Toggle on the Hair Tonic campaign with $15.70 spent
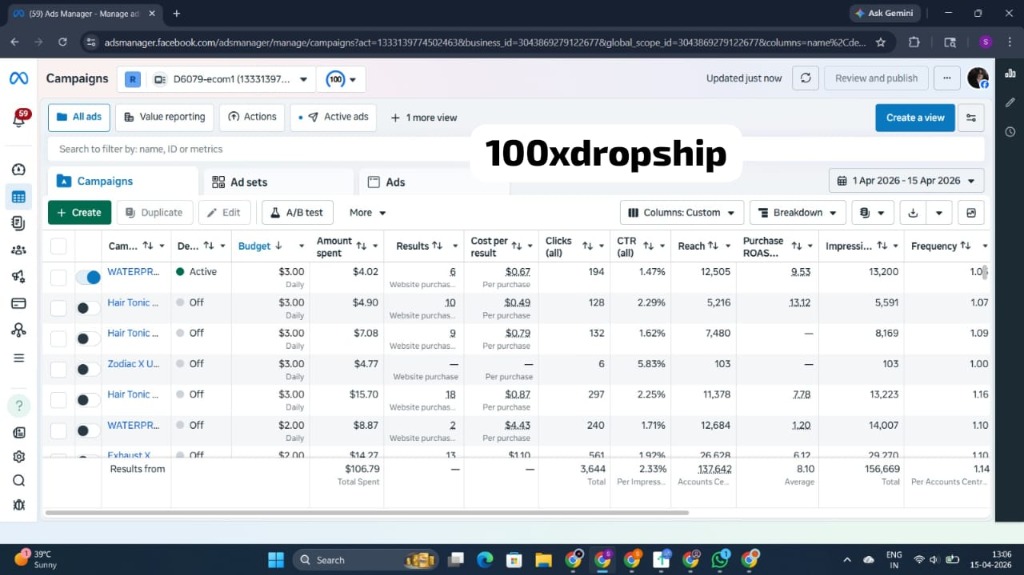 pyautogui.click(x=88, y=400)
